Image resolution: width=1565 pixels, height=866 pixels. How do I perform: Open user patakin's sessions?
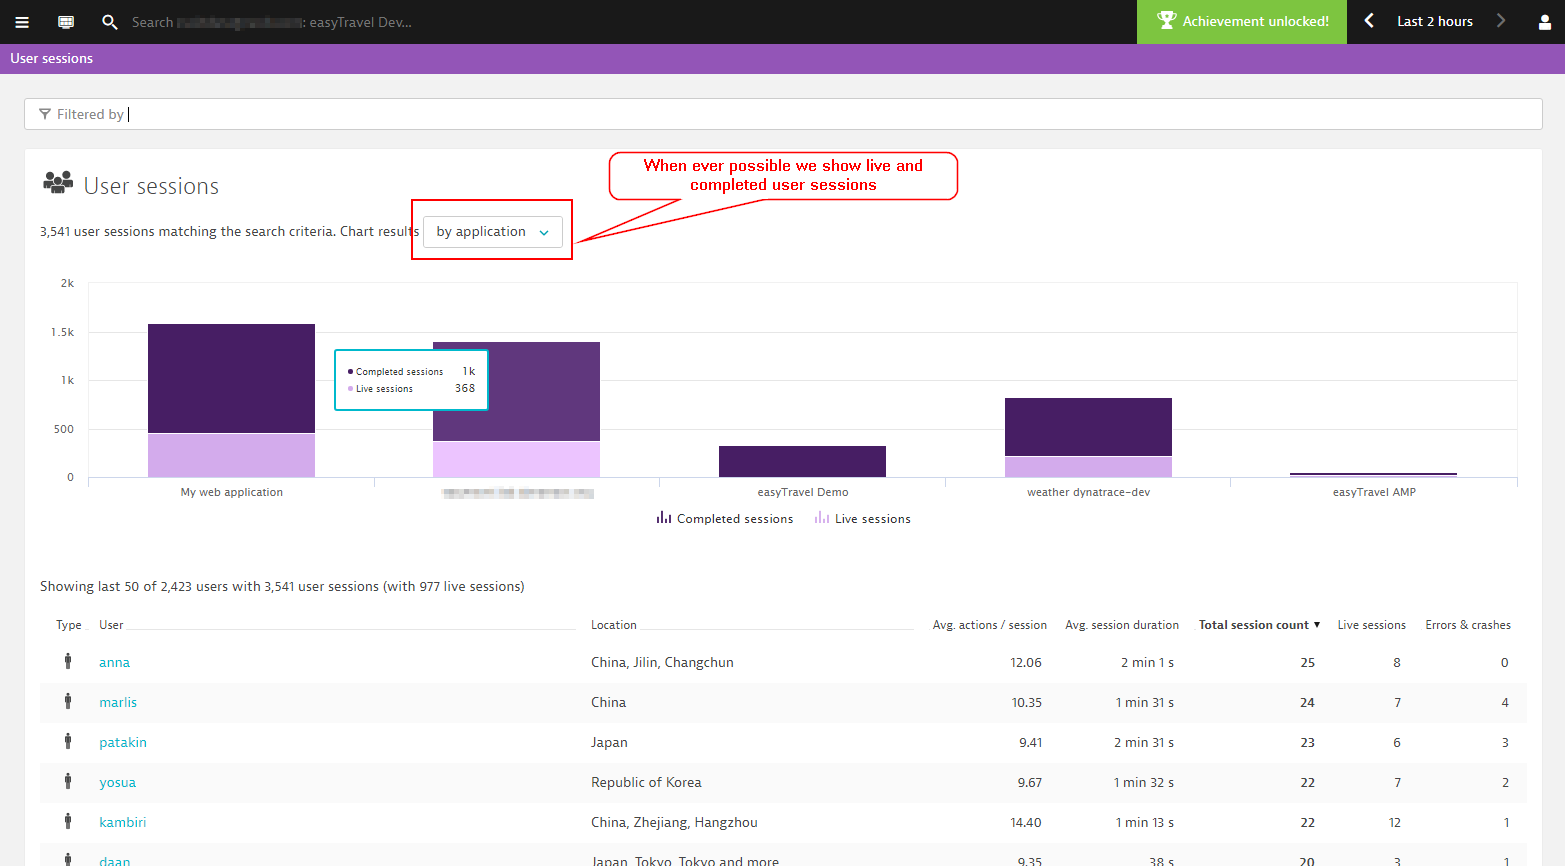pos(123,742)
